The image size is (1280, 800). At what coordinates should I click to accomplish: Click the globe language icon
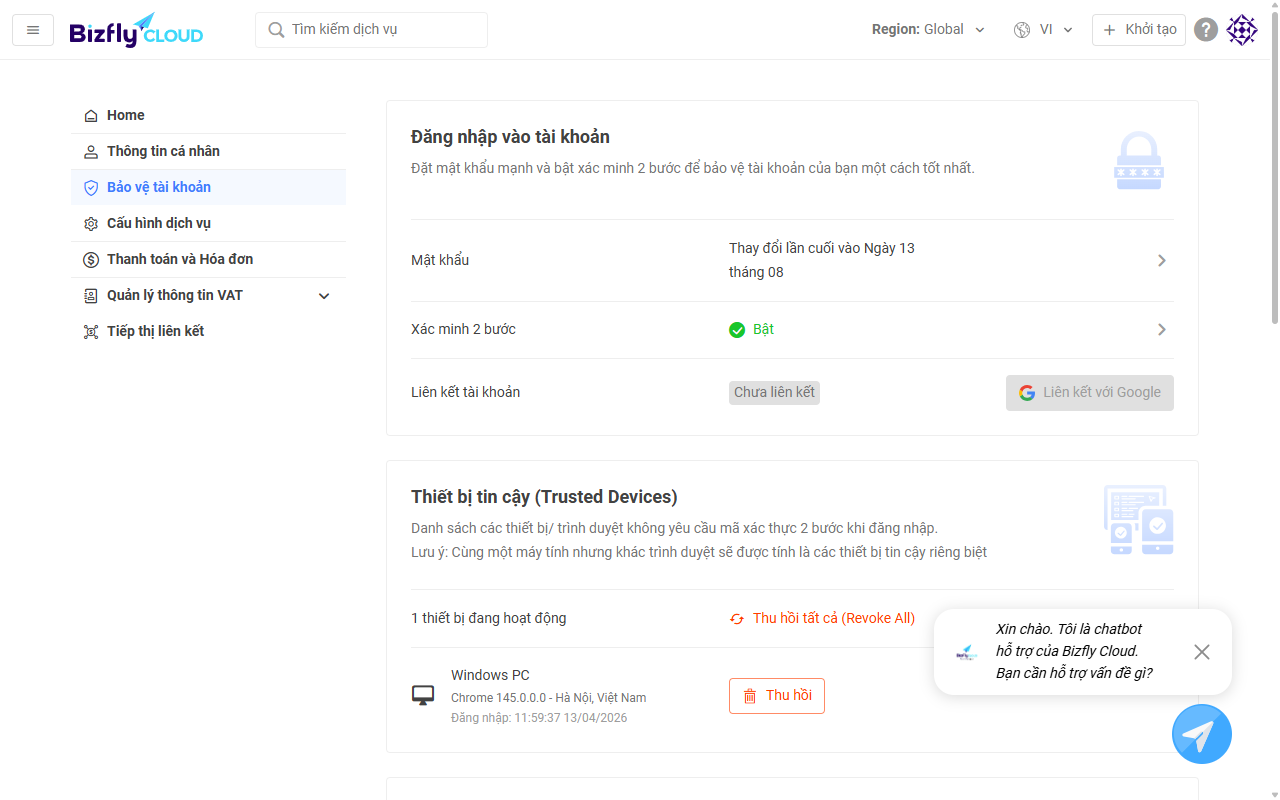[x=1022, y=30]
